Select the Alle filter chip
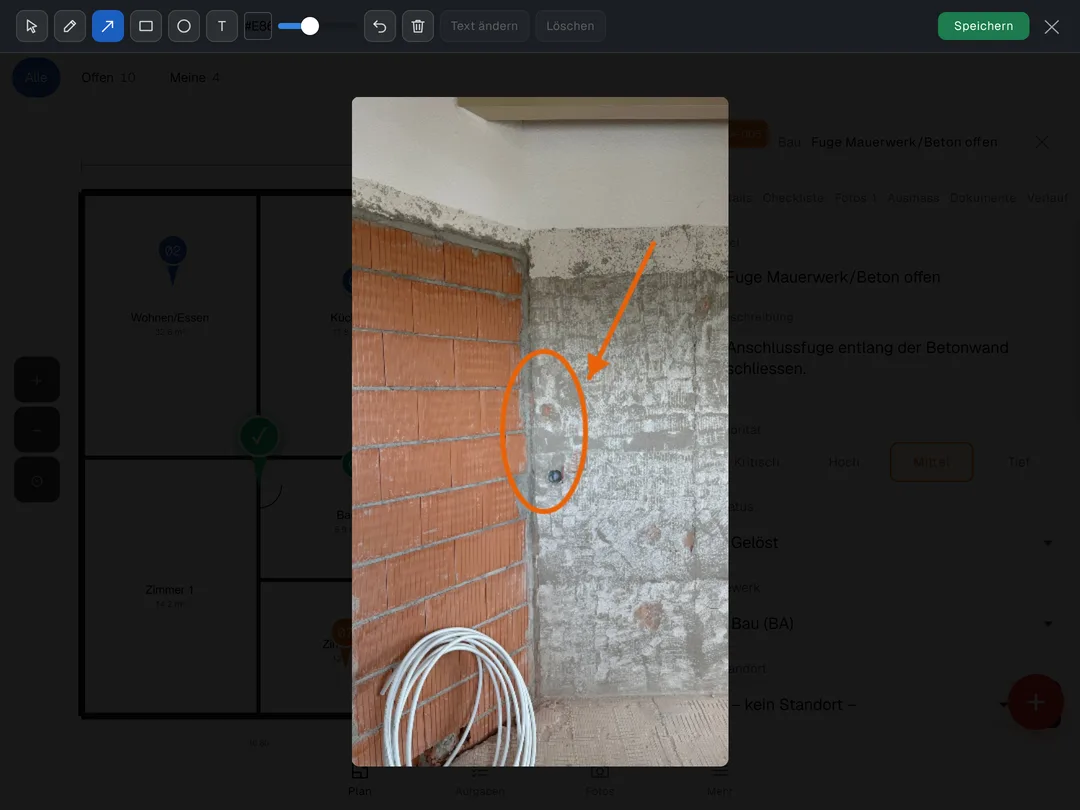 pyautogui.click(x=36, y=77)
